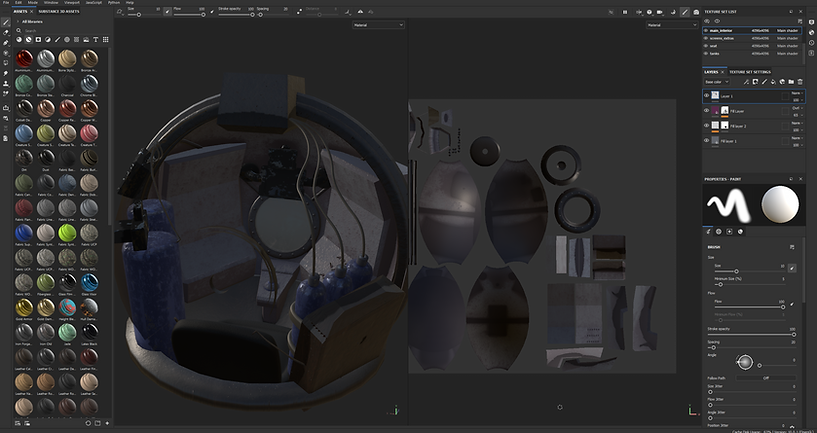Open the File menu
817x433 pixels.
click(x=6, y=3)
